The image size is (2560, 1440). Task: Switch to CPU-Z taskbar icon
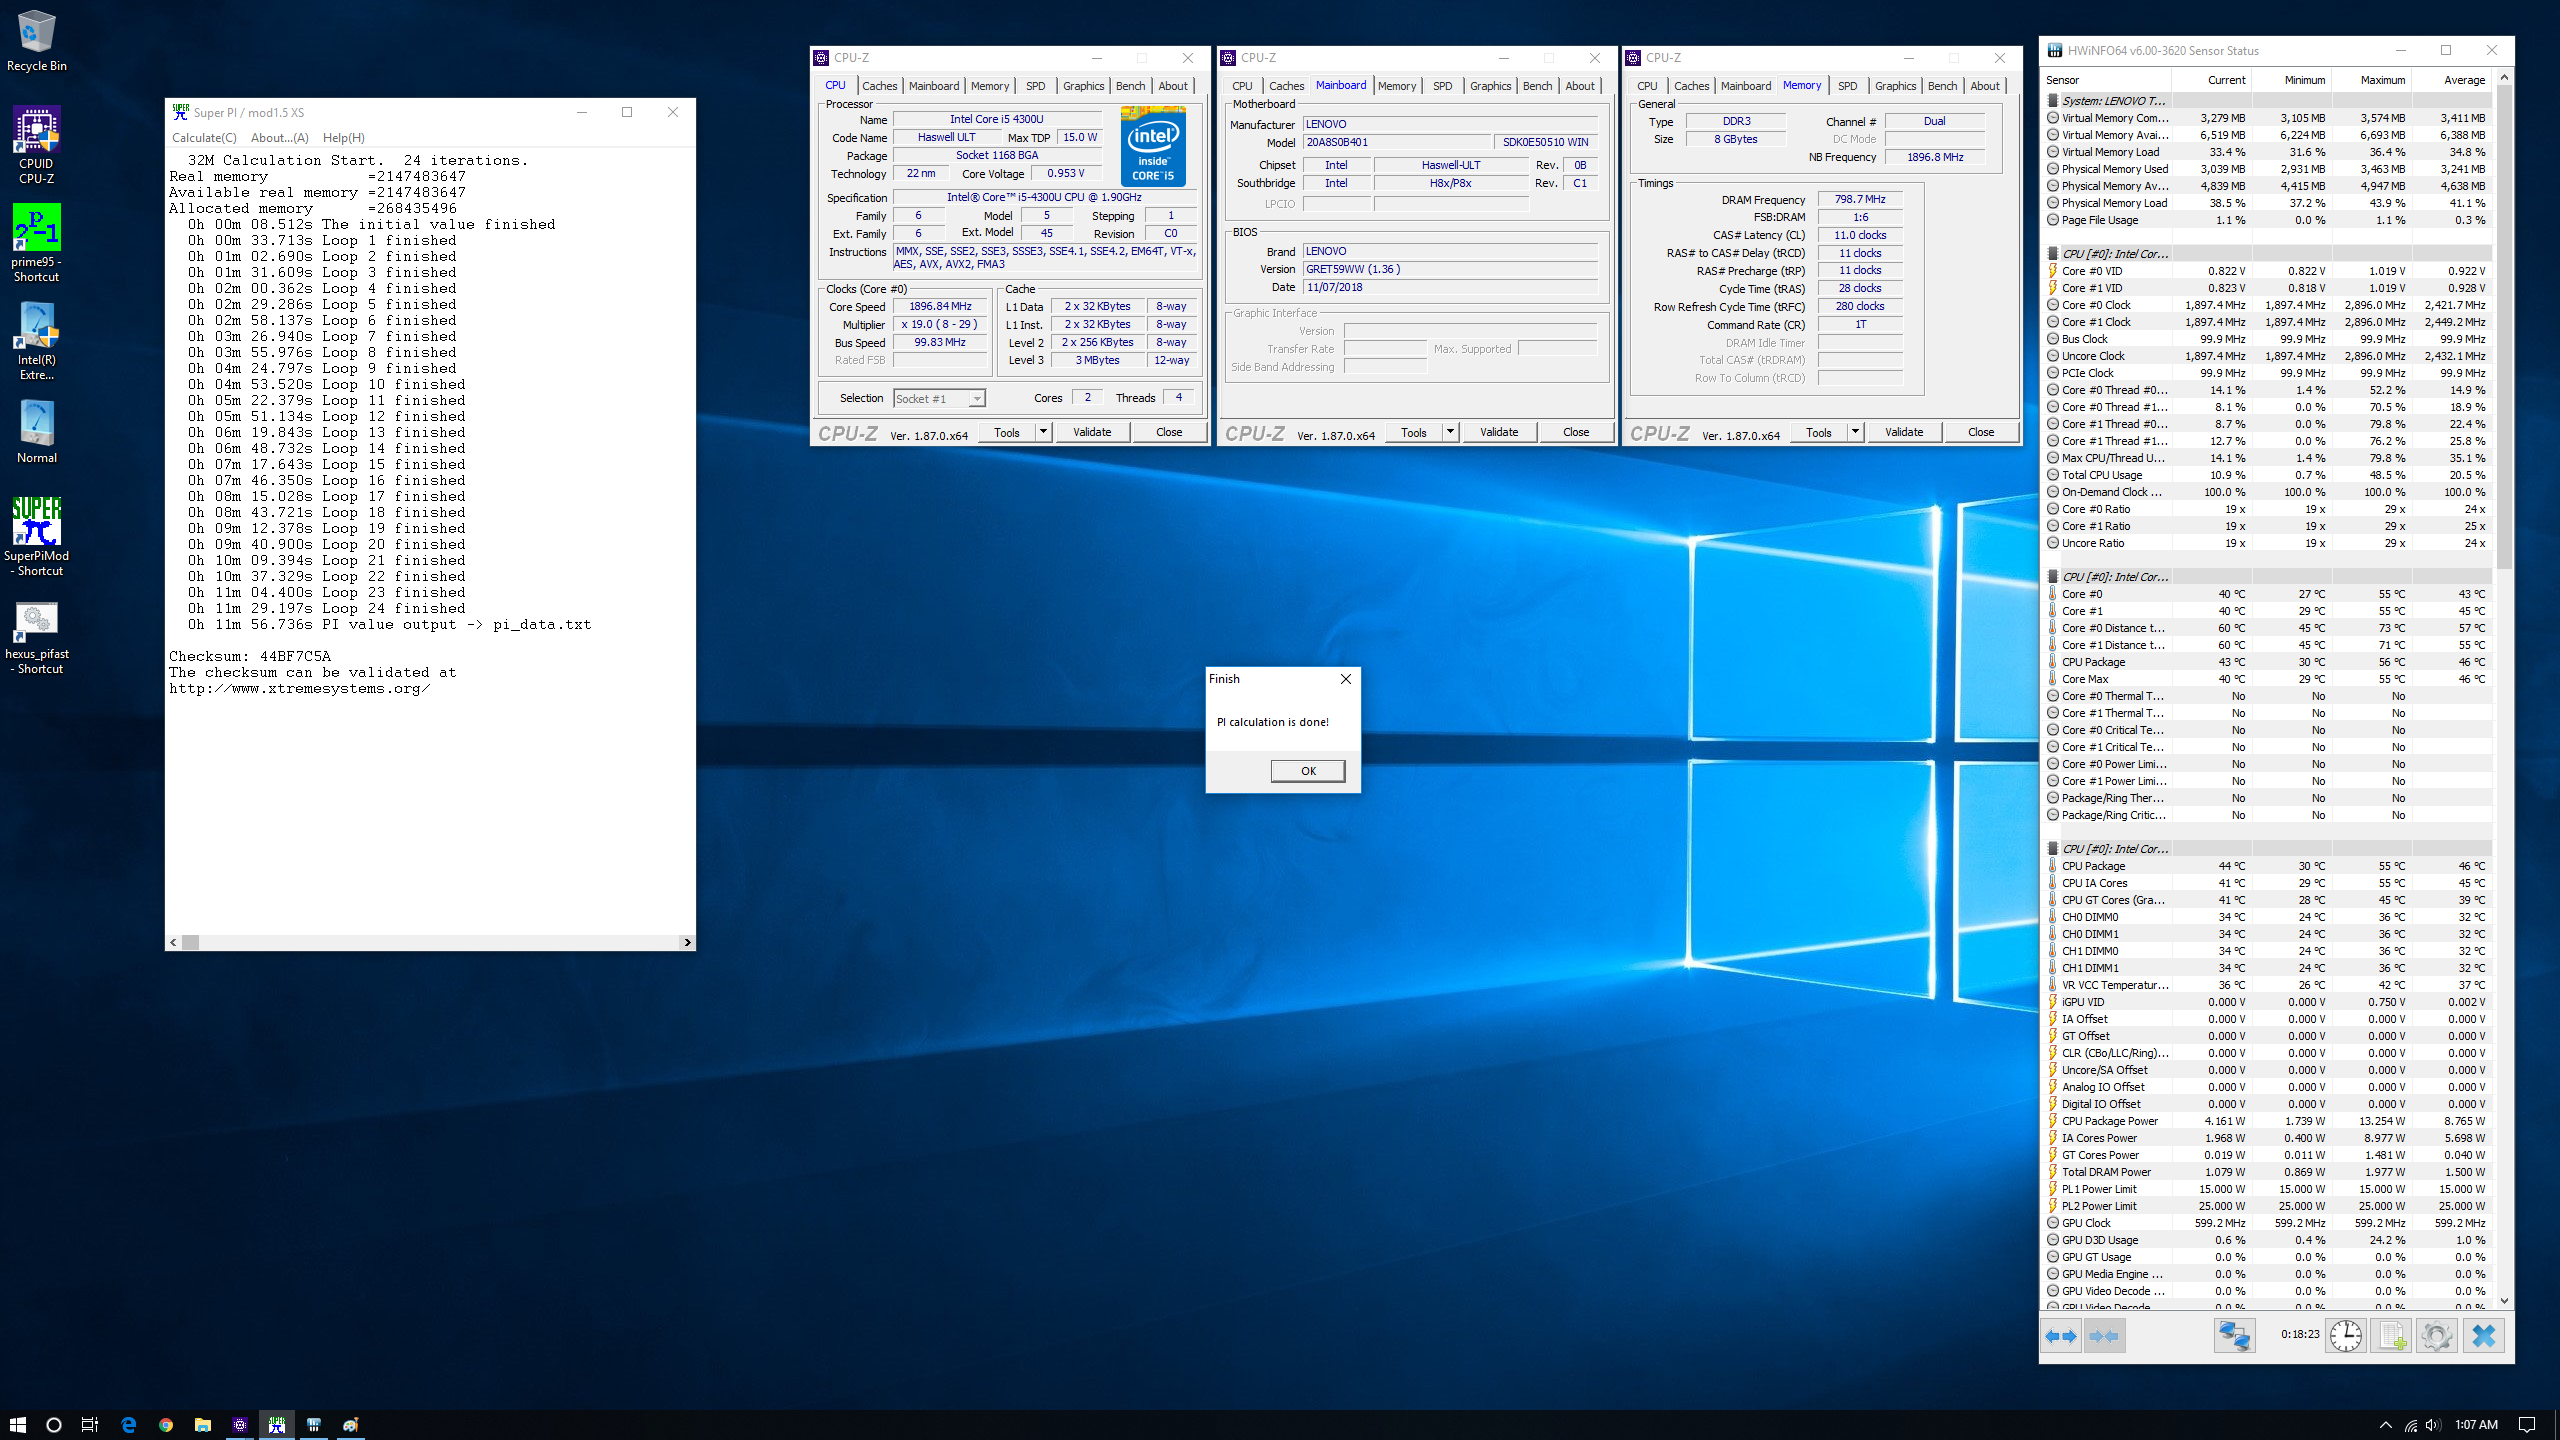tap(240, 1424)
